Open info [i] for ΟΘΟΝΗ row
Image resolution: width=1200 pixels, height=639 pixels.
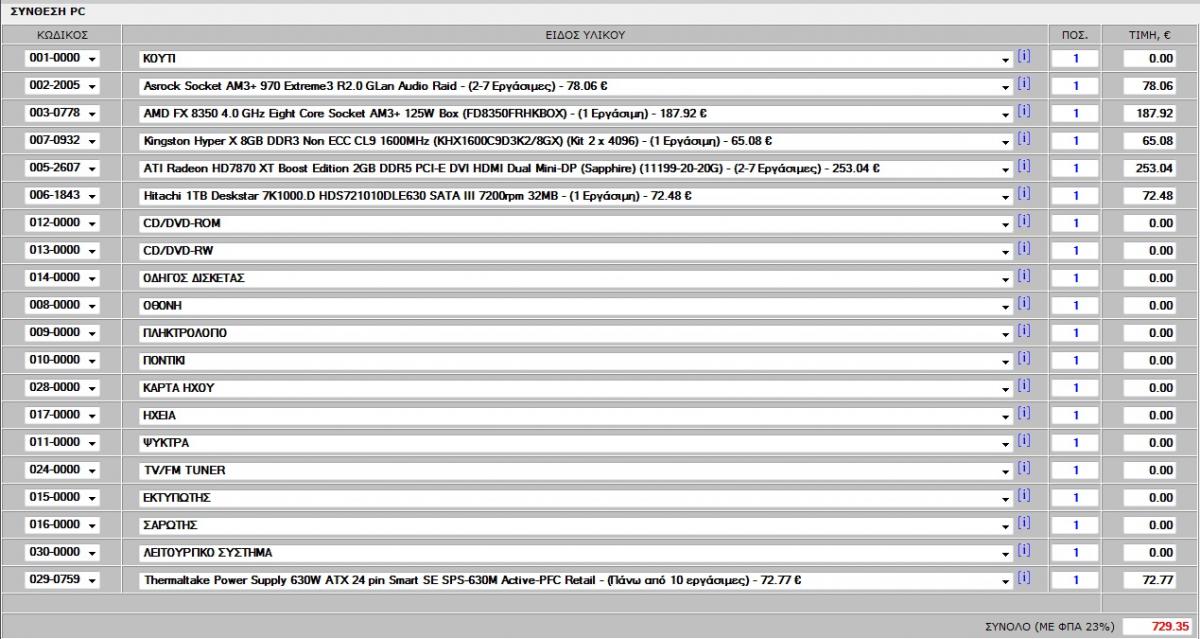pos(1023,304)
